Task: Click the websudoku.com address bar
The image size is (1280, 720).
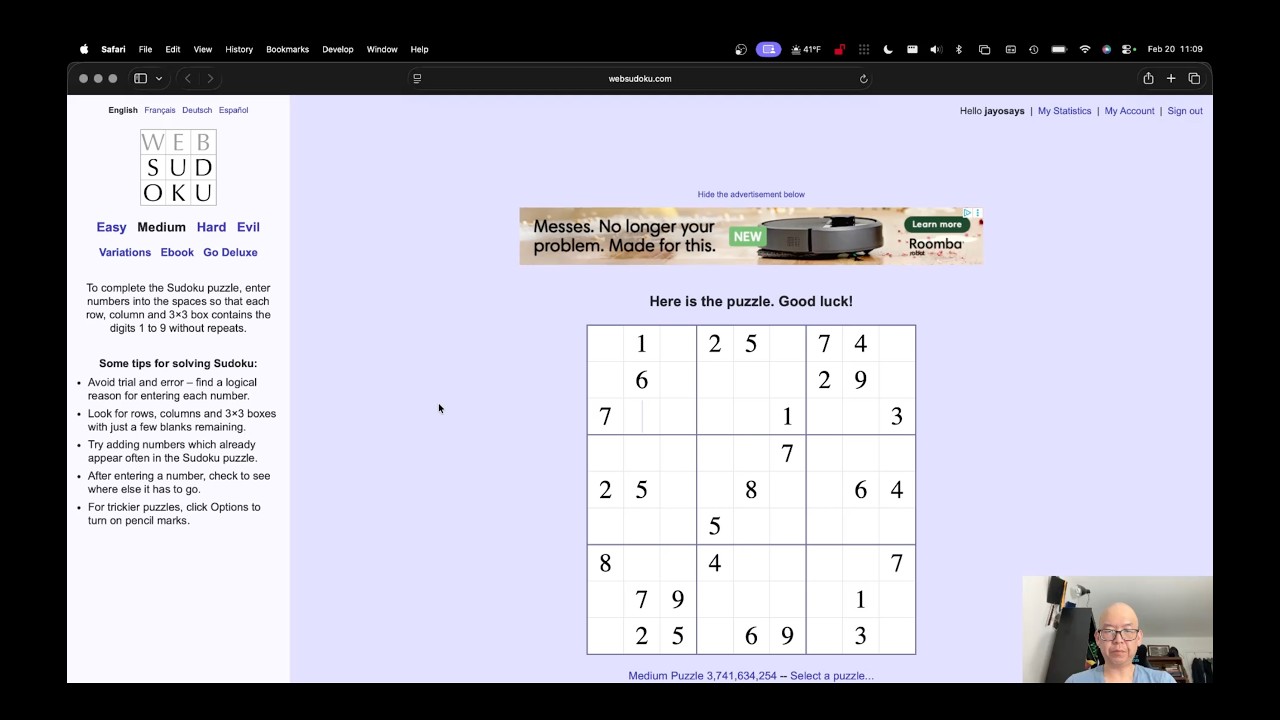Action: 640,78
